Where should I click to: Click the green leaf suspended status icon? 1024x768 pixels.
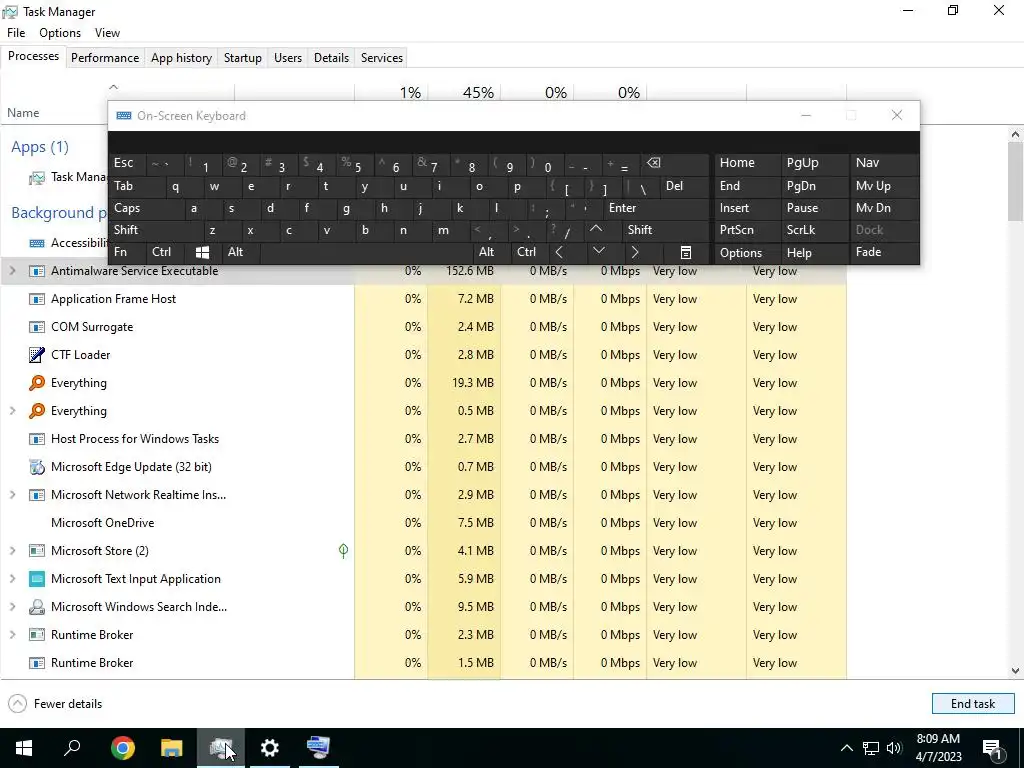344,551
